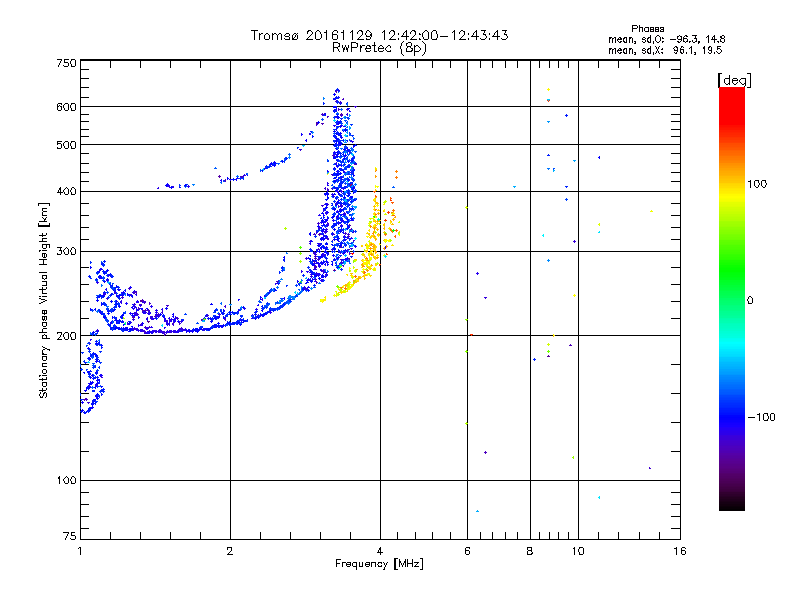This screenshot has width=800, height=600.
Task: Click the y-axis tick label '600'
Action: [x=67, y=107]
